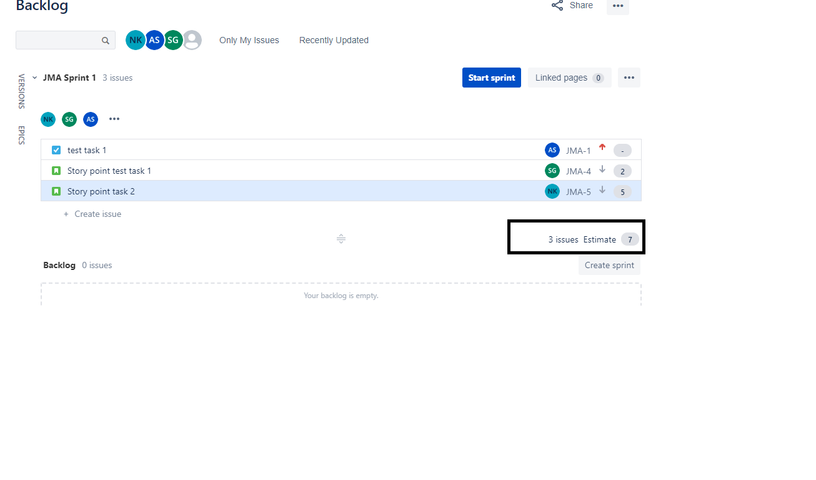Screen dimensions: 816x480
Task: Click the Linked pages count 0 badge
Action: (598, 78)
